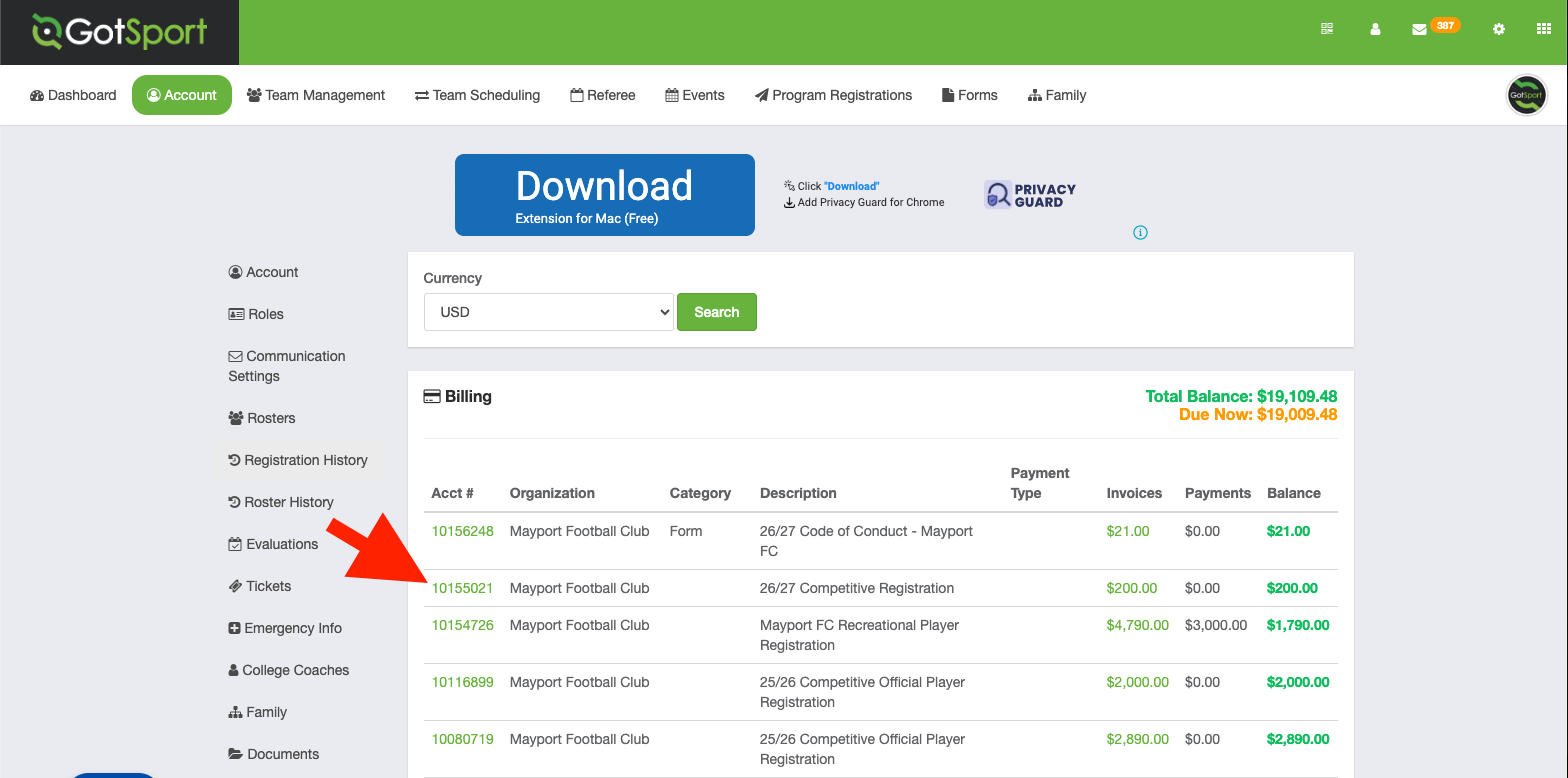This screenshot has height=778, width=1568.
Task: Open the Events navigation item
Action: tap(695, 95)
